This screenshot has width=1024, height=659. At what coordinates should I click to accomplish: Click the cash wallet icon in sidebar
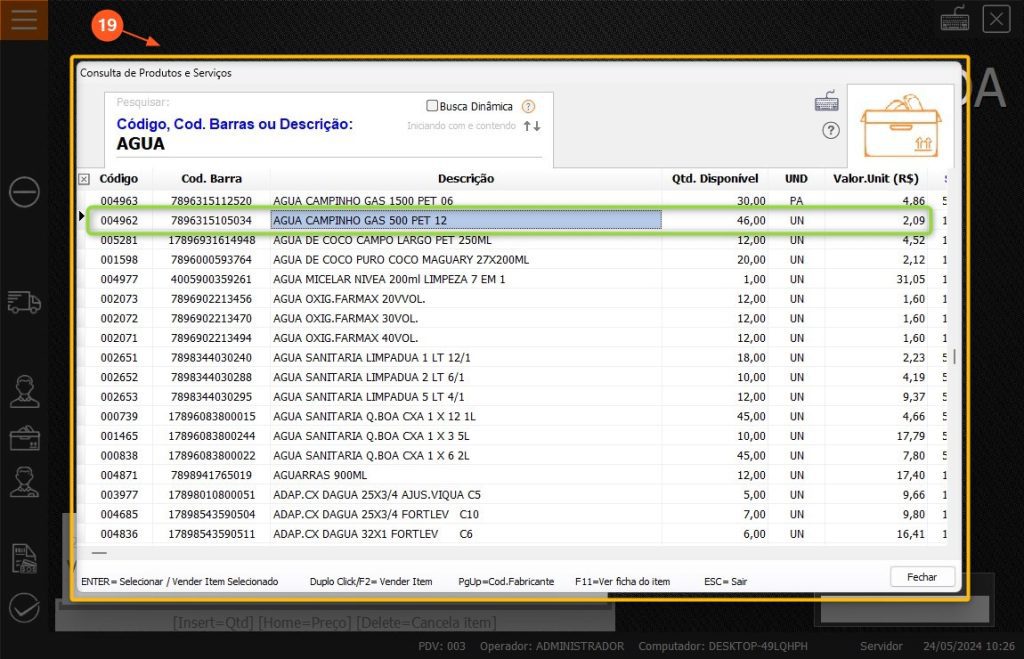[x=24, y=438]
